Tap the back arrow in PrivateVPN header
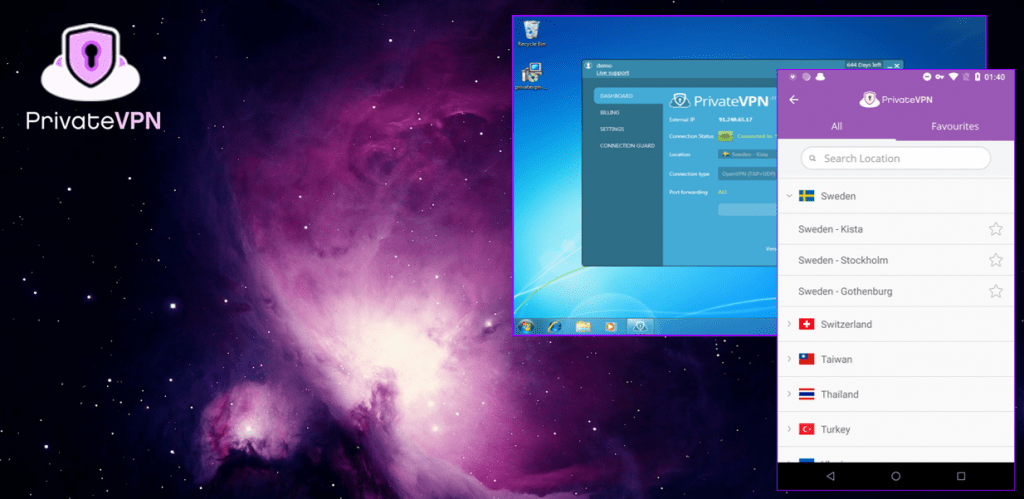The width and height of the screenshot is (1024, 499). (794, 99)
